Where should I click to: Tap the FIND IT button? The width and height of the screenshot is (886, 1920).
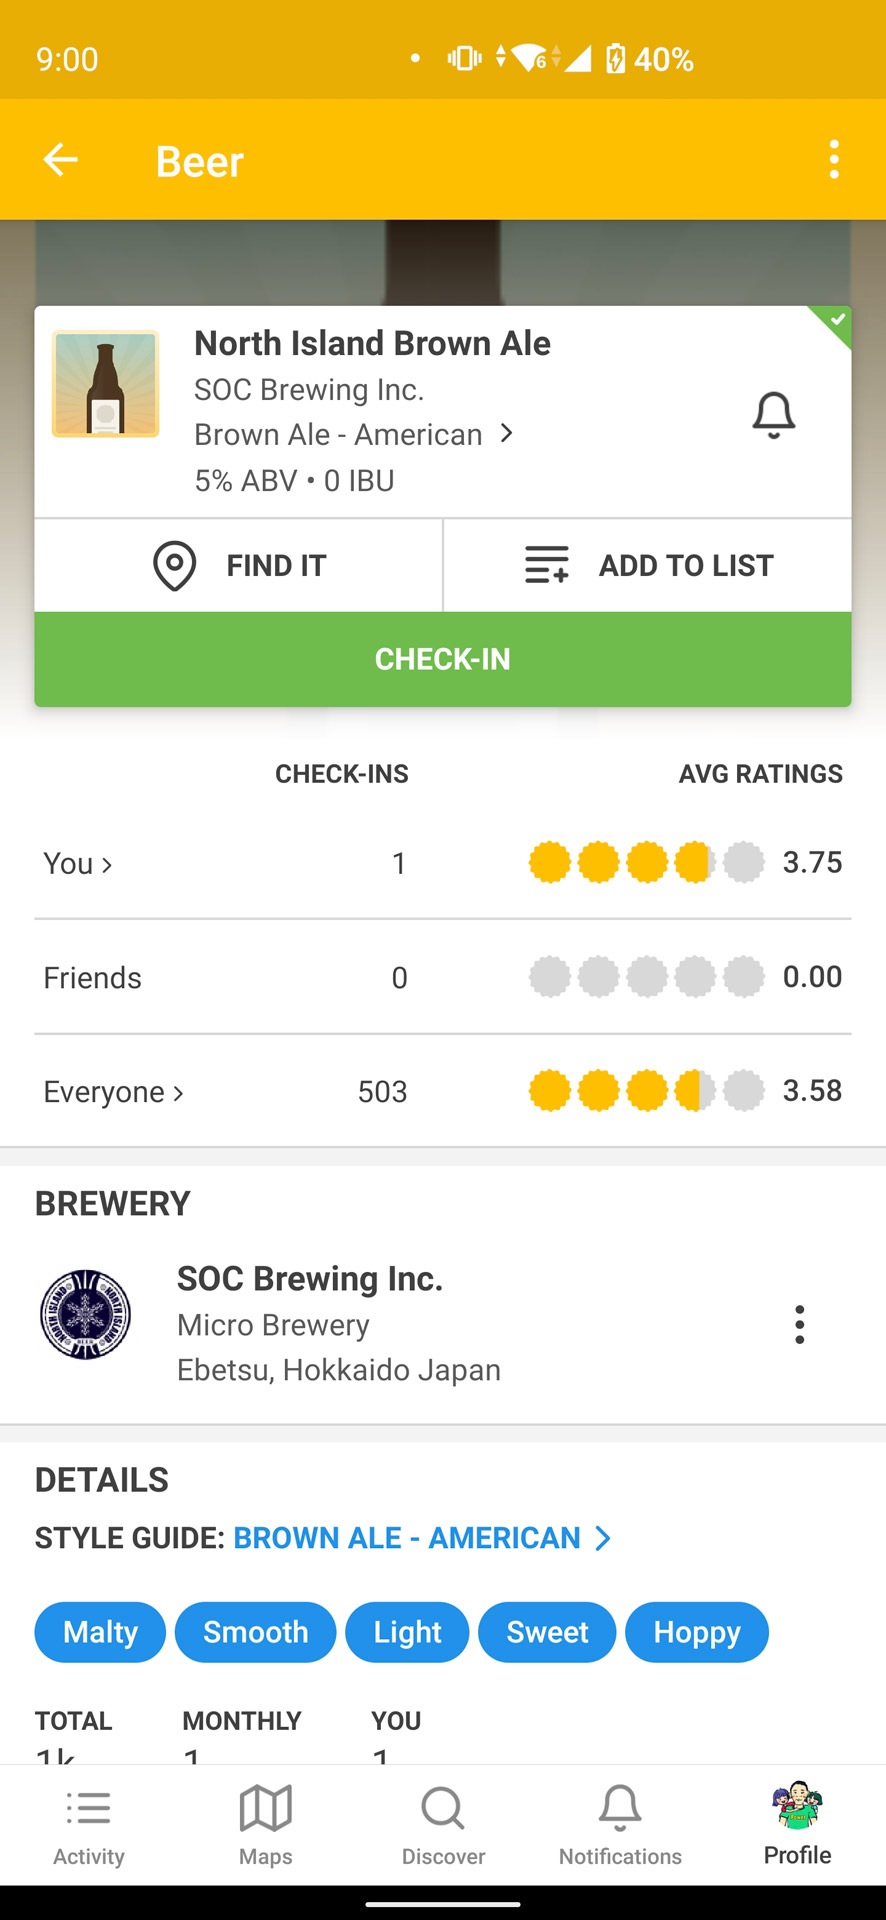(x=239, y=565)
